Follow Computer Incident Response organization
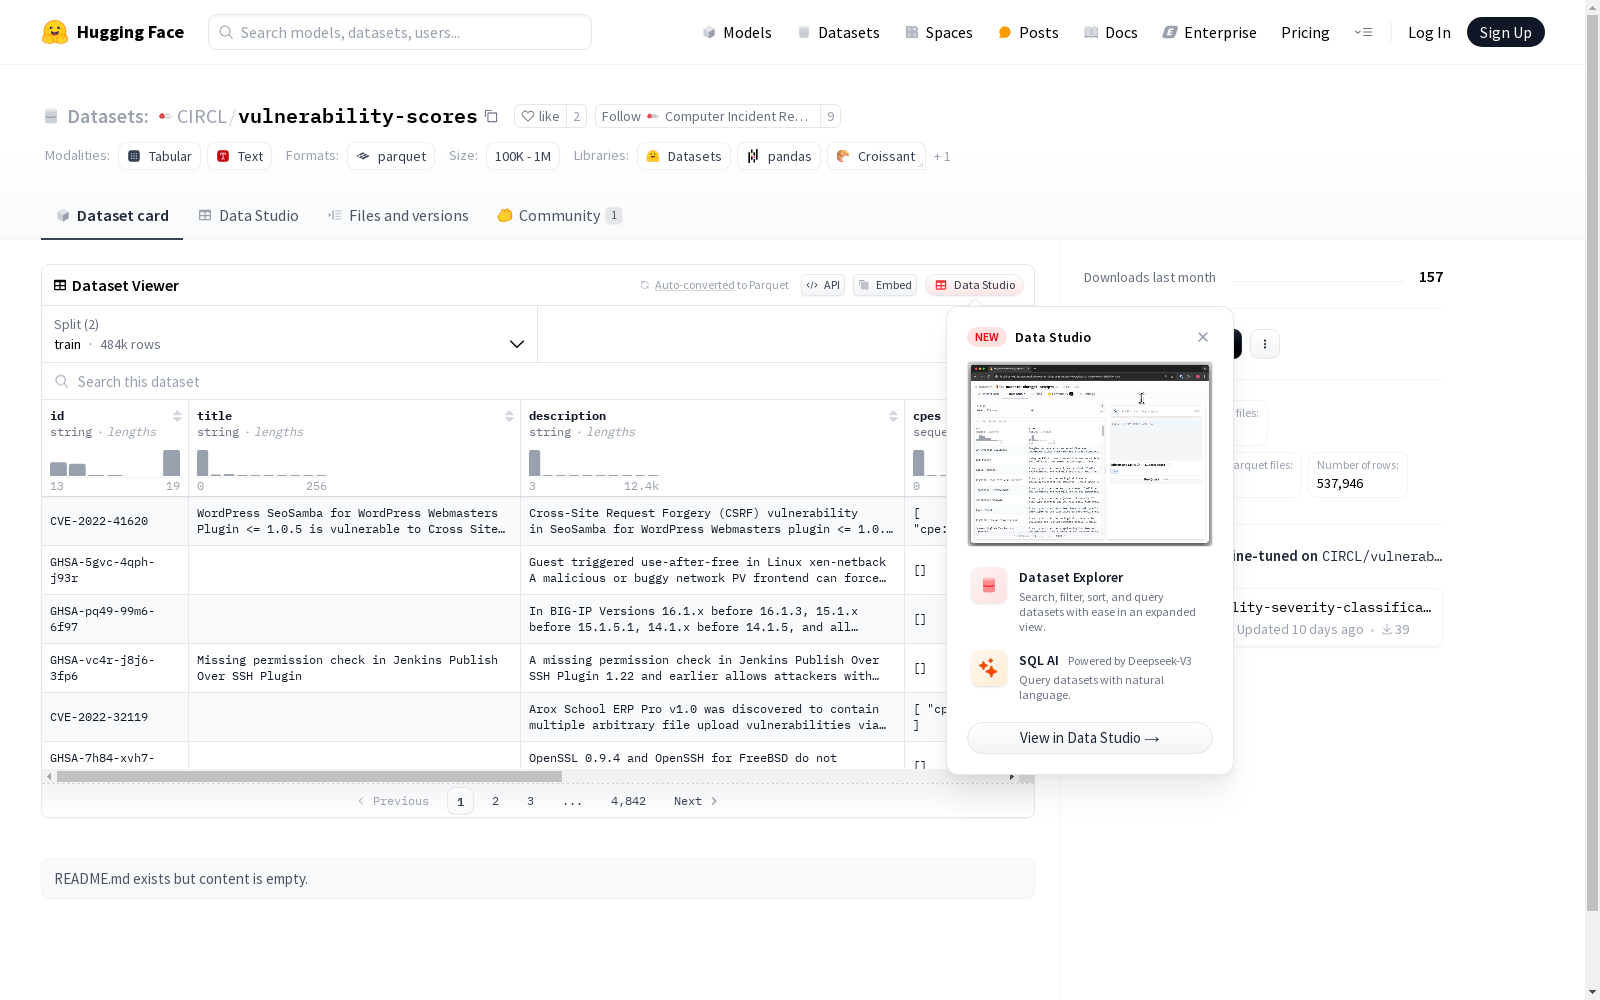The image size is (1600, 1000). click(x=707, y=116)
